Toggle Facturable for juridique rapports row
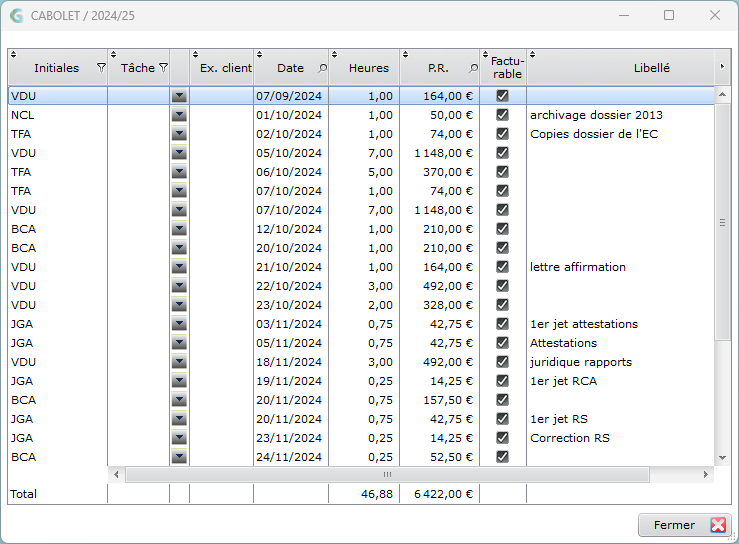The image size is (739, 544). pyautogui.click(x=502, y=362)
